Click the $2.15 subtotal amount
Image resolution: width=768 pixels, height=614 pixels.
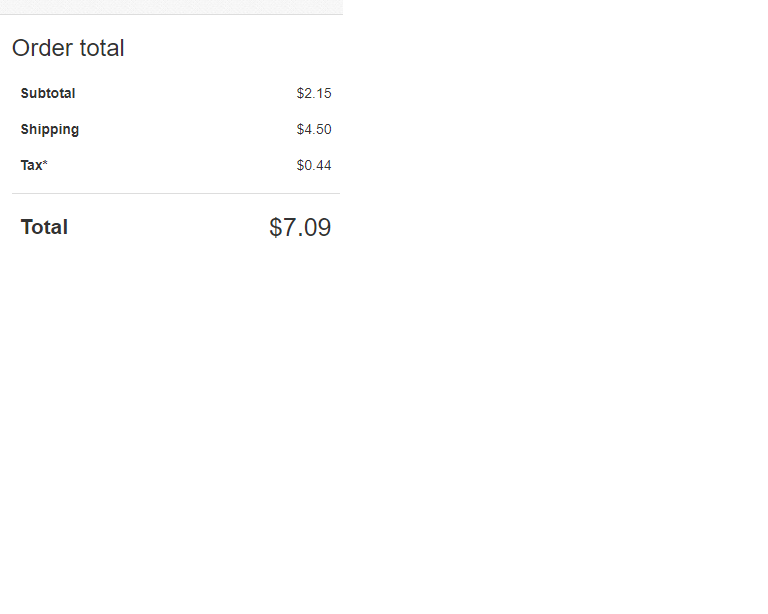coord(314,94)
